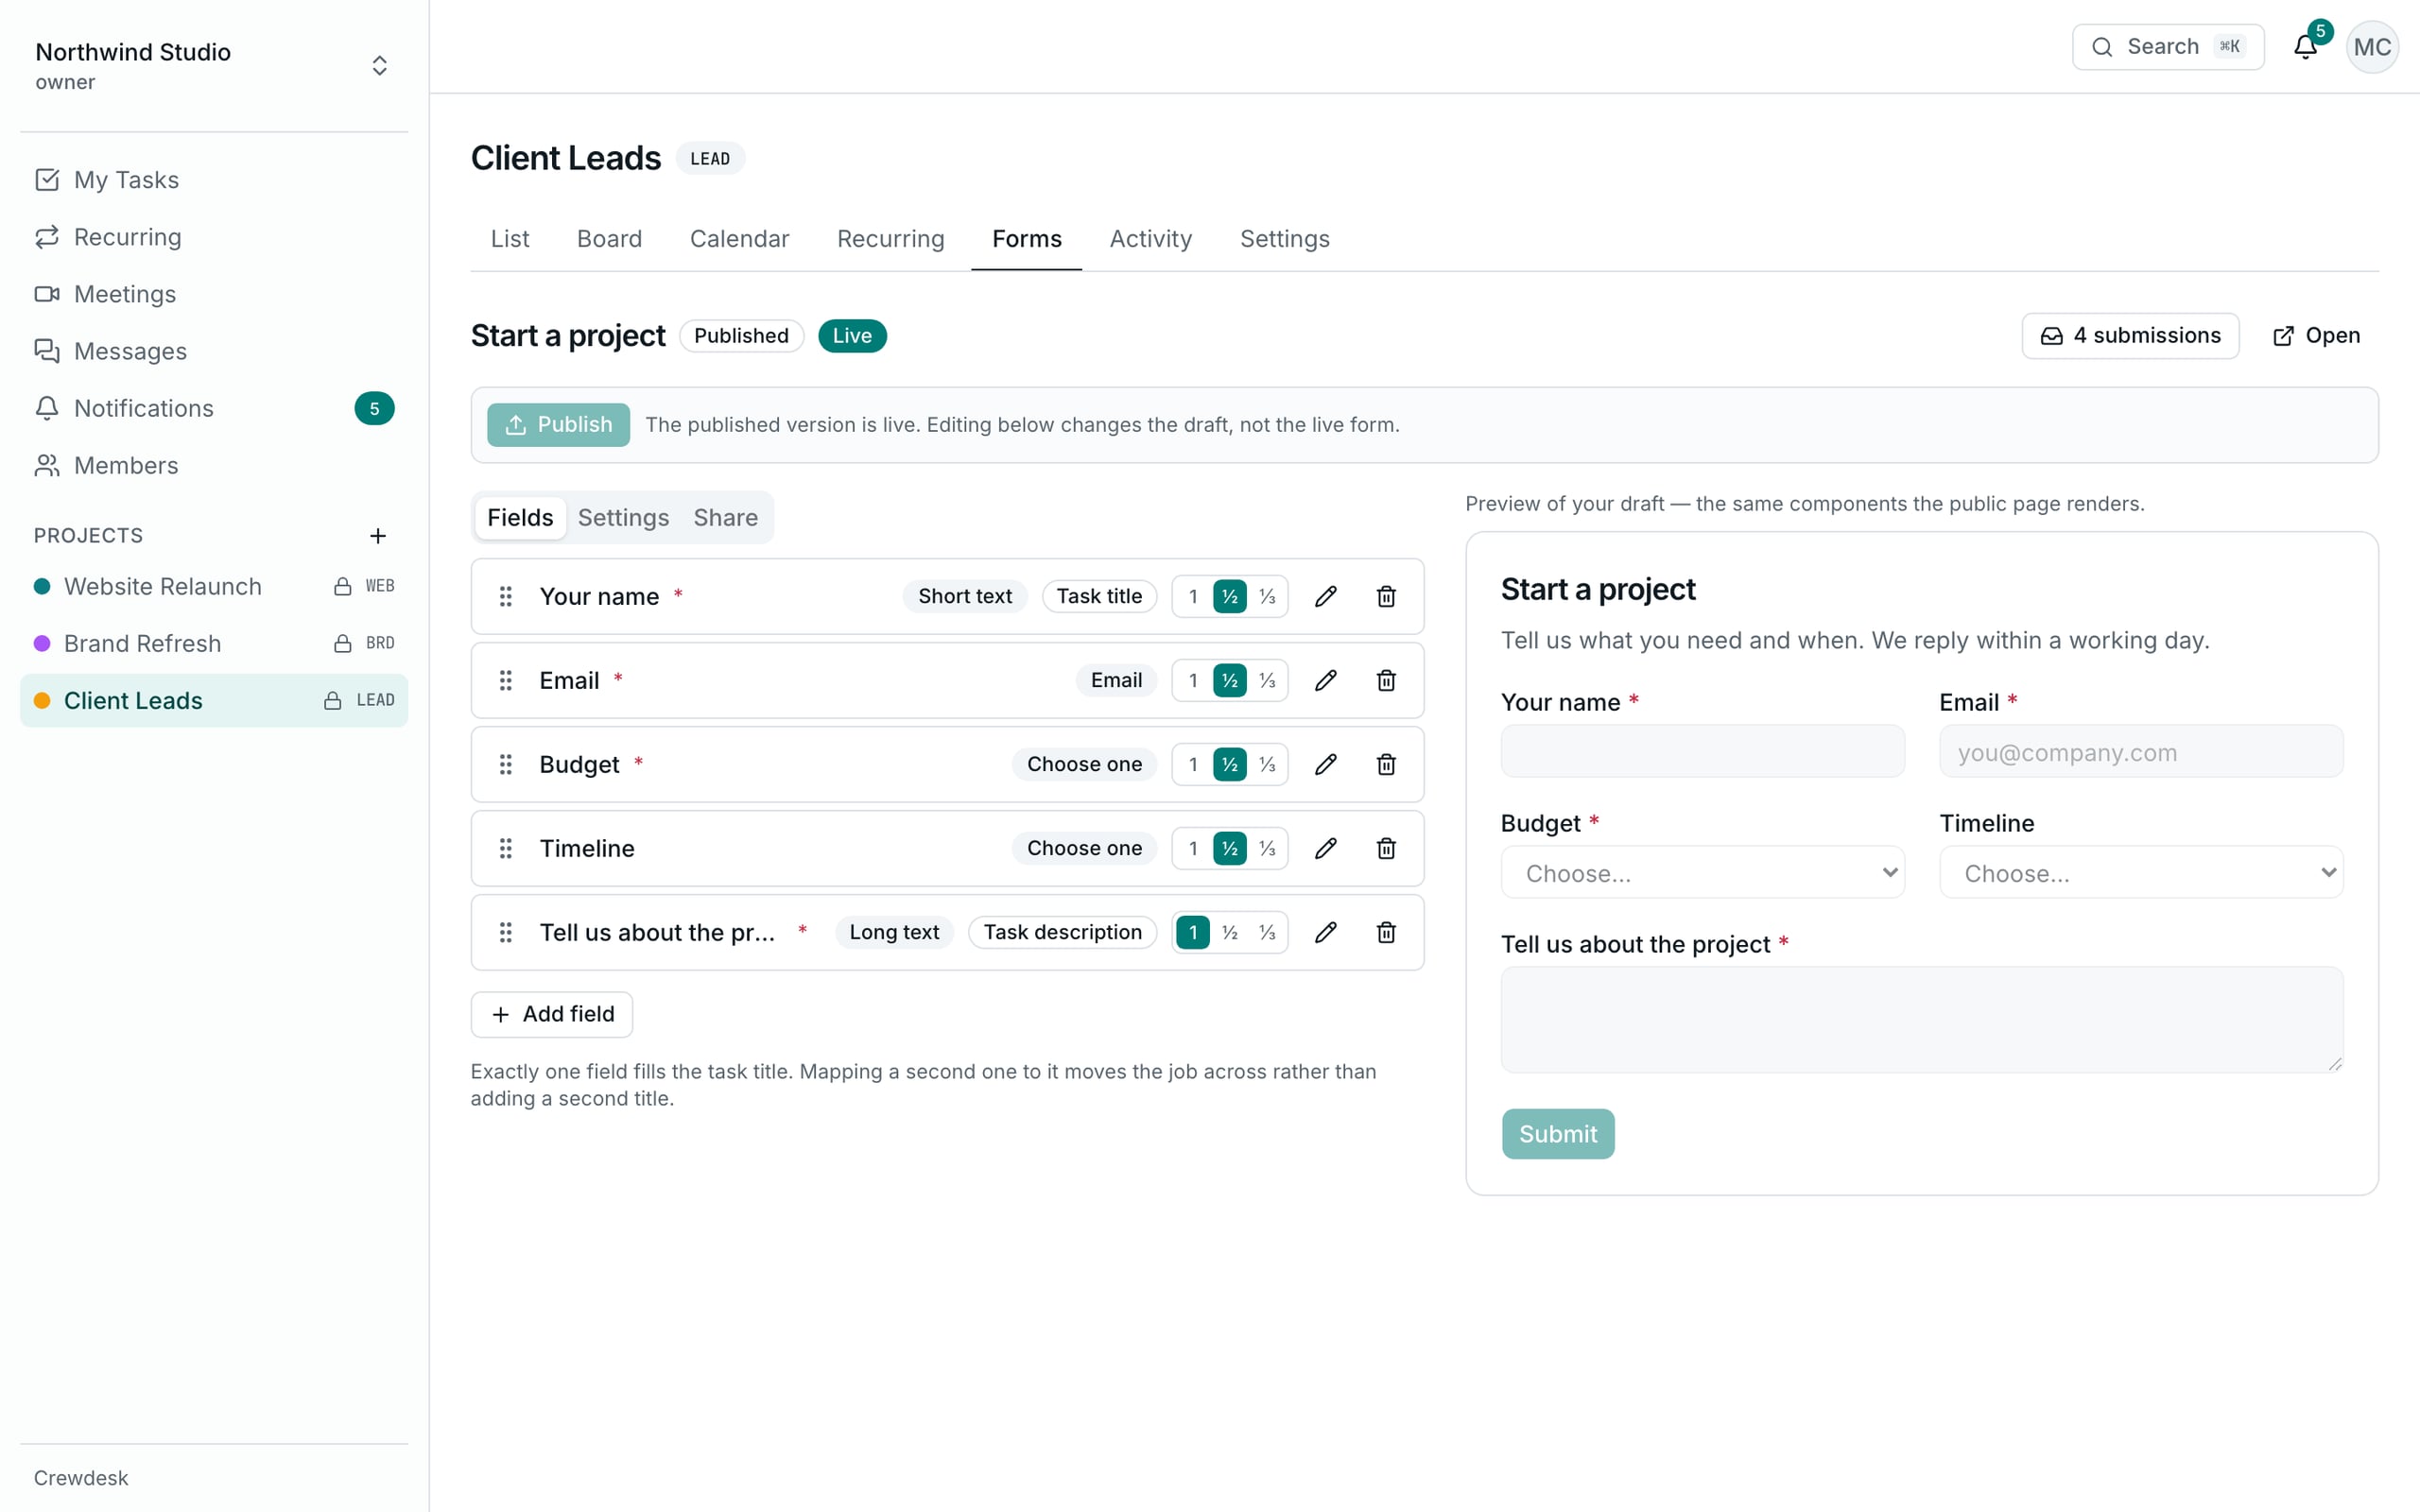2420x1512 pixels.
Task: Switch to the Board tab
Action: click(609, 239)
